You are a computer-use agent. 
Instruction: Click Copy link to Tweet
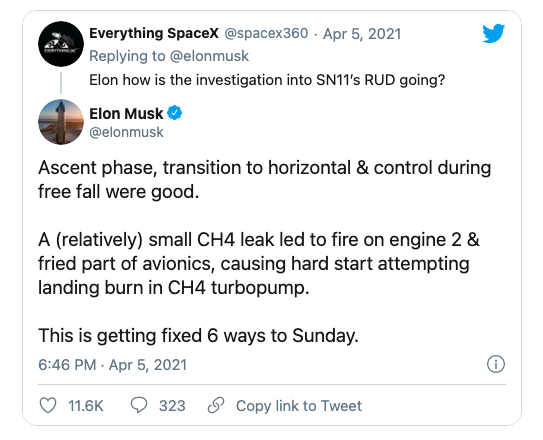299,406
